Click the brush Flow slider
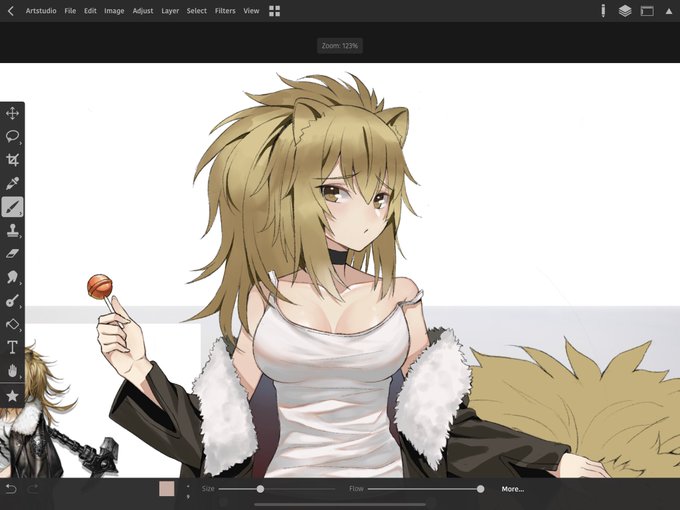This screenshot has height=510, width=680. pos(426,489)
